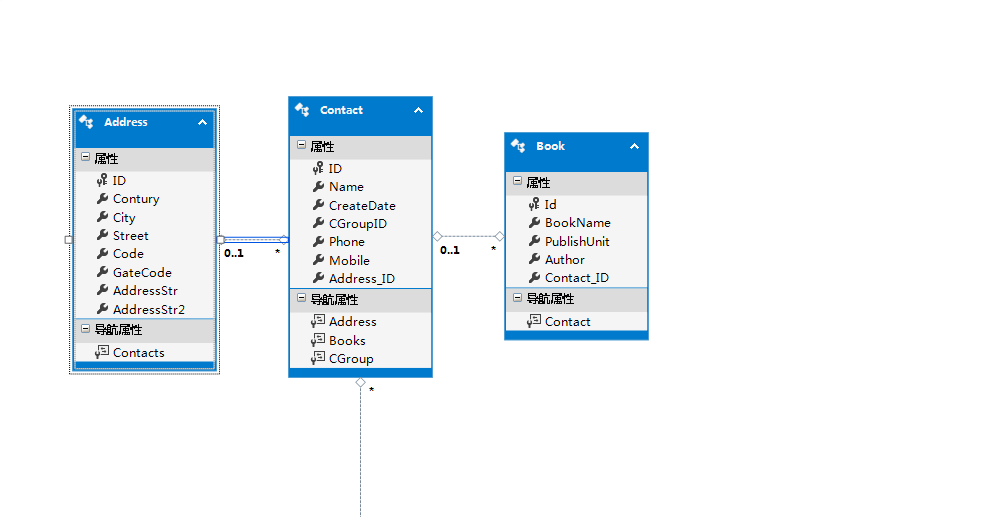Select the Contact_ID property
This screenshot has width=1003, height=517.
coord(576,278)
